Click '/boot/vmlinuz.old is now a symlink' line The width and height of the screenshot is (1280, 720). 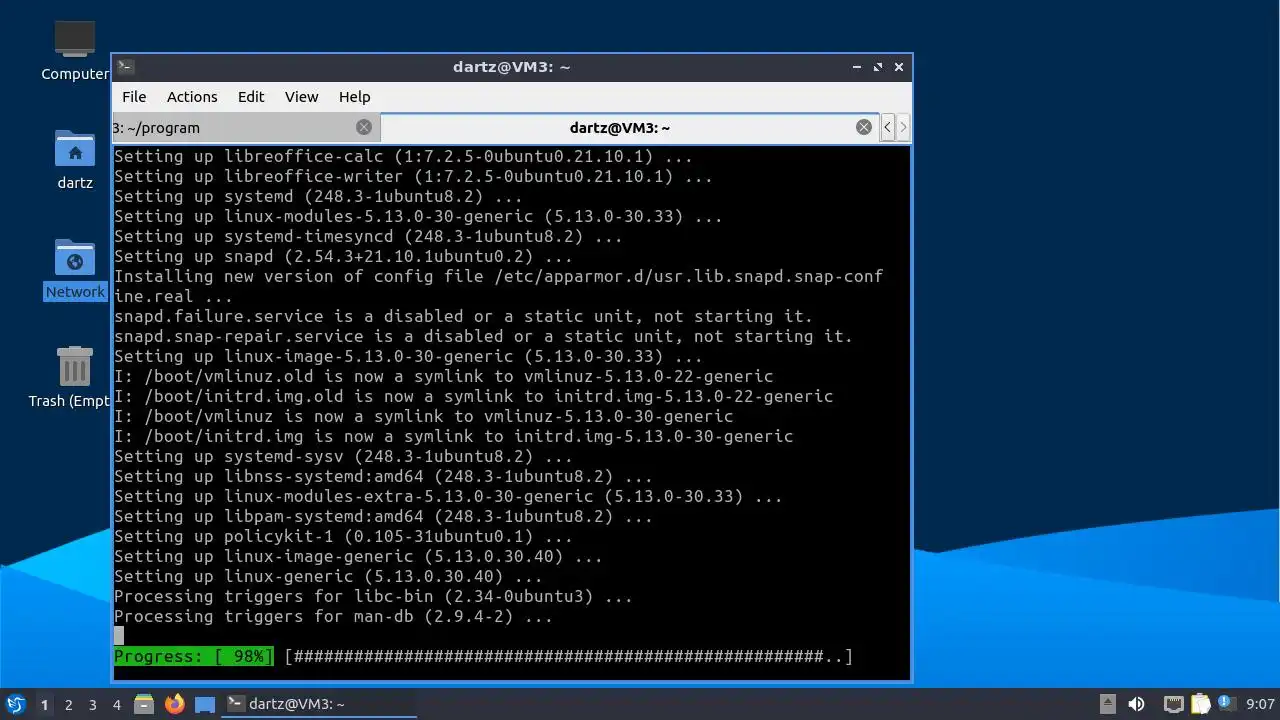(x=443, y=376)
